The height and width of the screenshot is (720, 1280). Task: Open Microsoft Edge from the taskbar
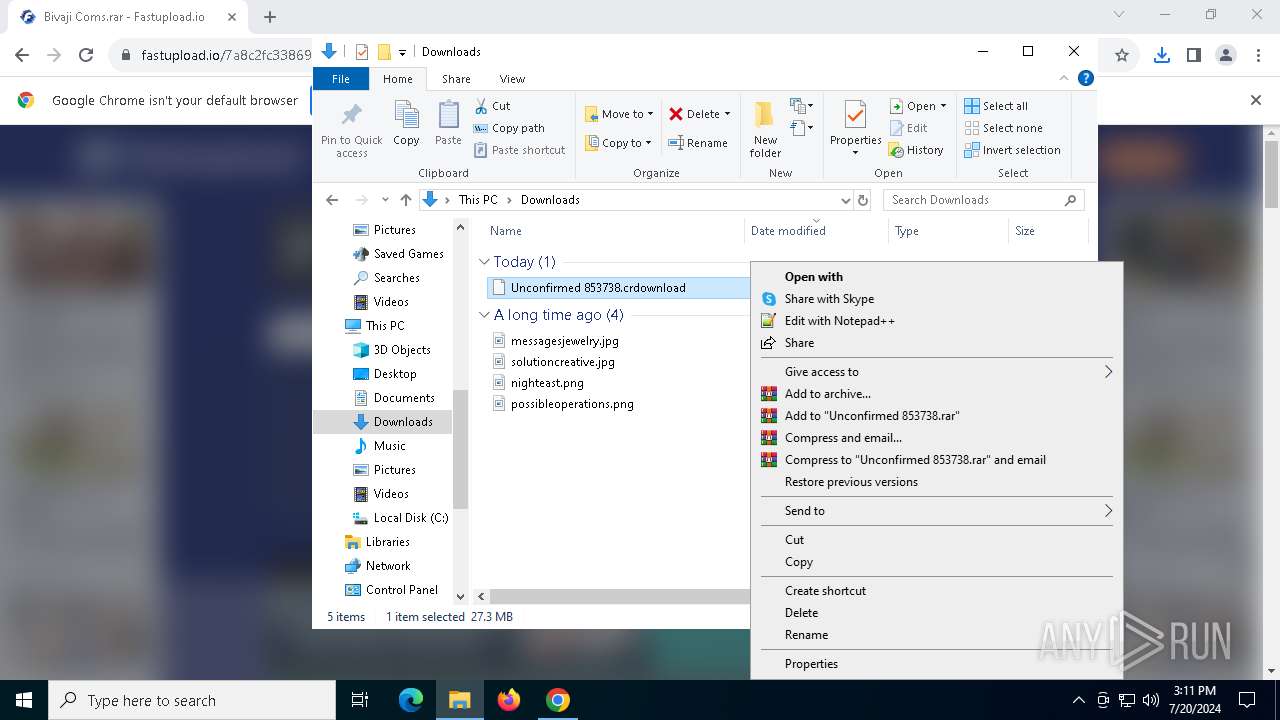coord(411,700)
